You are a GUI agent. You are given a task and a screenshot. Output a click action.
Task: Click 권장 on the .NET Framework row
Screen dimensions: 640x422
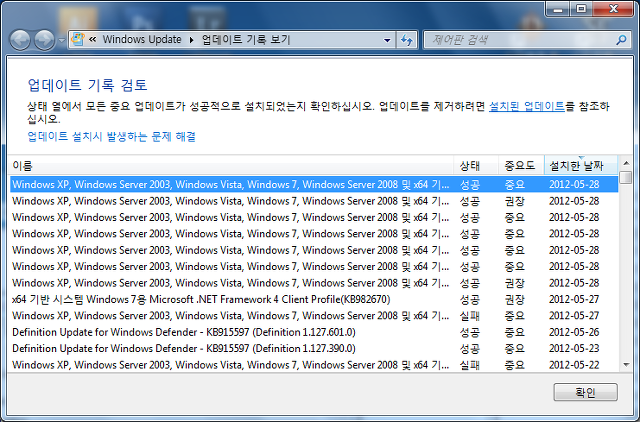(514, 300)
